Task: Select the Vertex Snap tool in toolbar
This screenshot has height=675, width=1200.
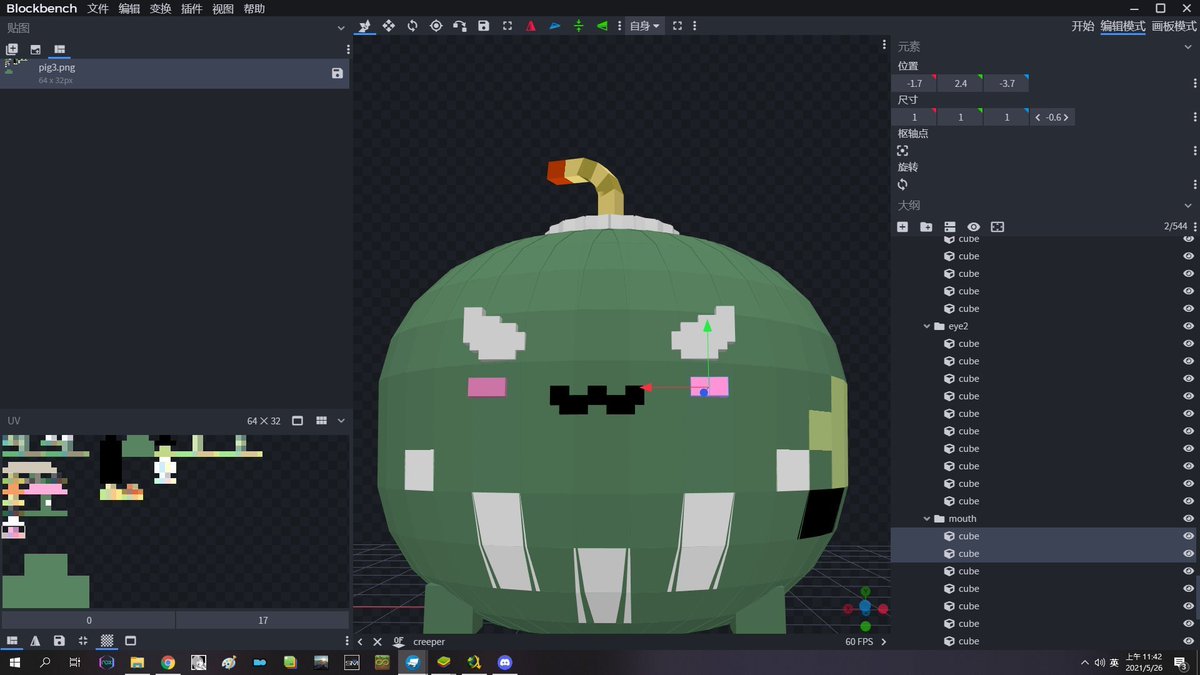Action: (460, 26)
